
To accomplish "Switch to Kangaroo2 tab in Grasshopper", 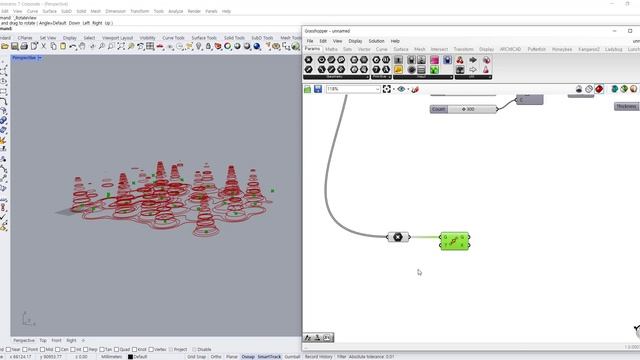I will tap(588, 49).
